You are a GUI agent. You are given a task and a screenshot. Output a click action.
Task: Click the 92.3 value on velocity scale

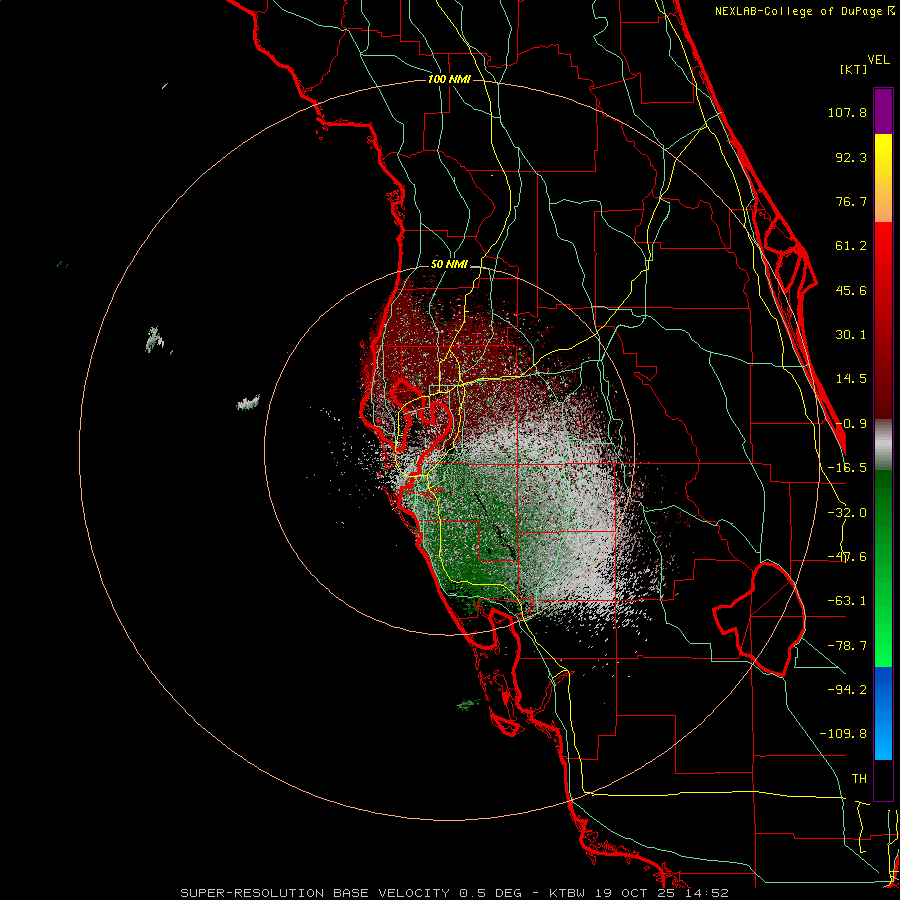click(851, 157)
